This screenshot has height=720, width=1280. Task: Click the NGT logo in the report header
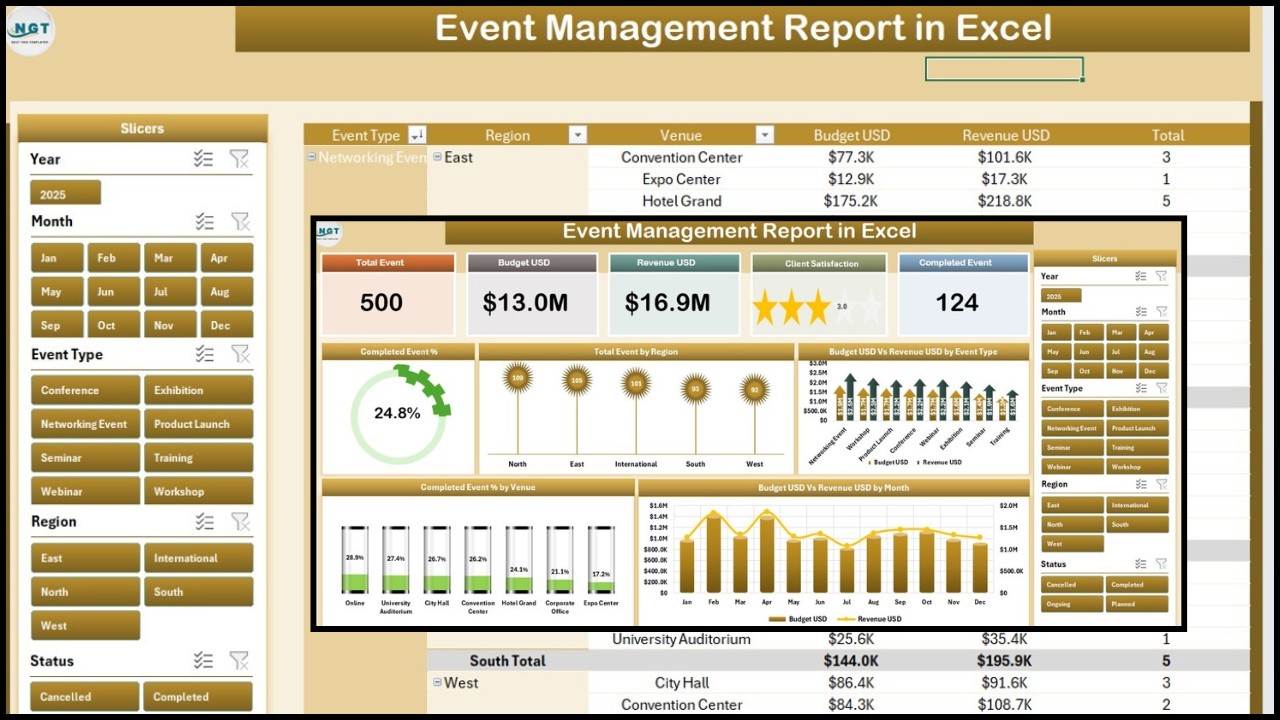[x=30, y=32]
